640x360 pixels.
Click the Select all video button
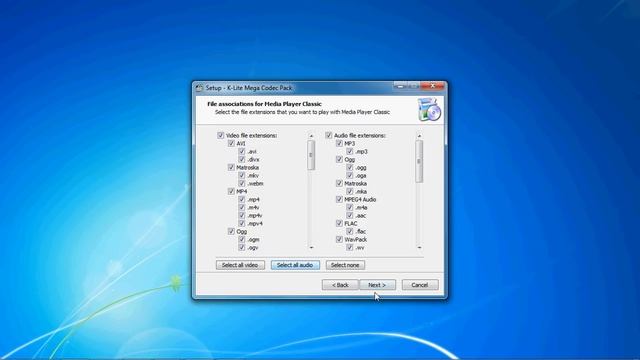pos(240,265)
